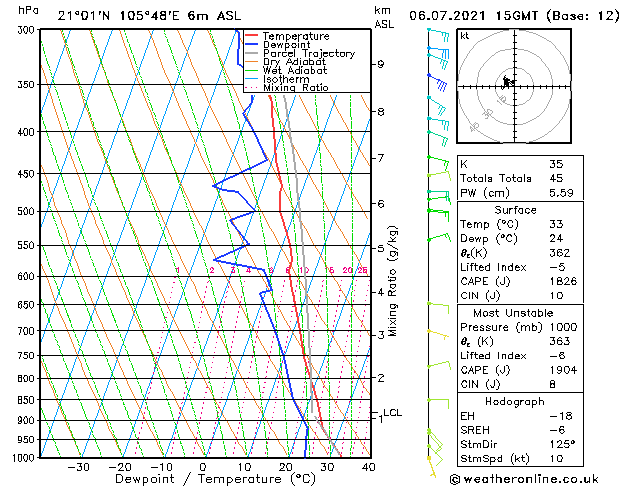629x486 pixels.
Task: Click the 5 km altitude tick label
Action: pyautogui.click(x=381, y=249)
